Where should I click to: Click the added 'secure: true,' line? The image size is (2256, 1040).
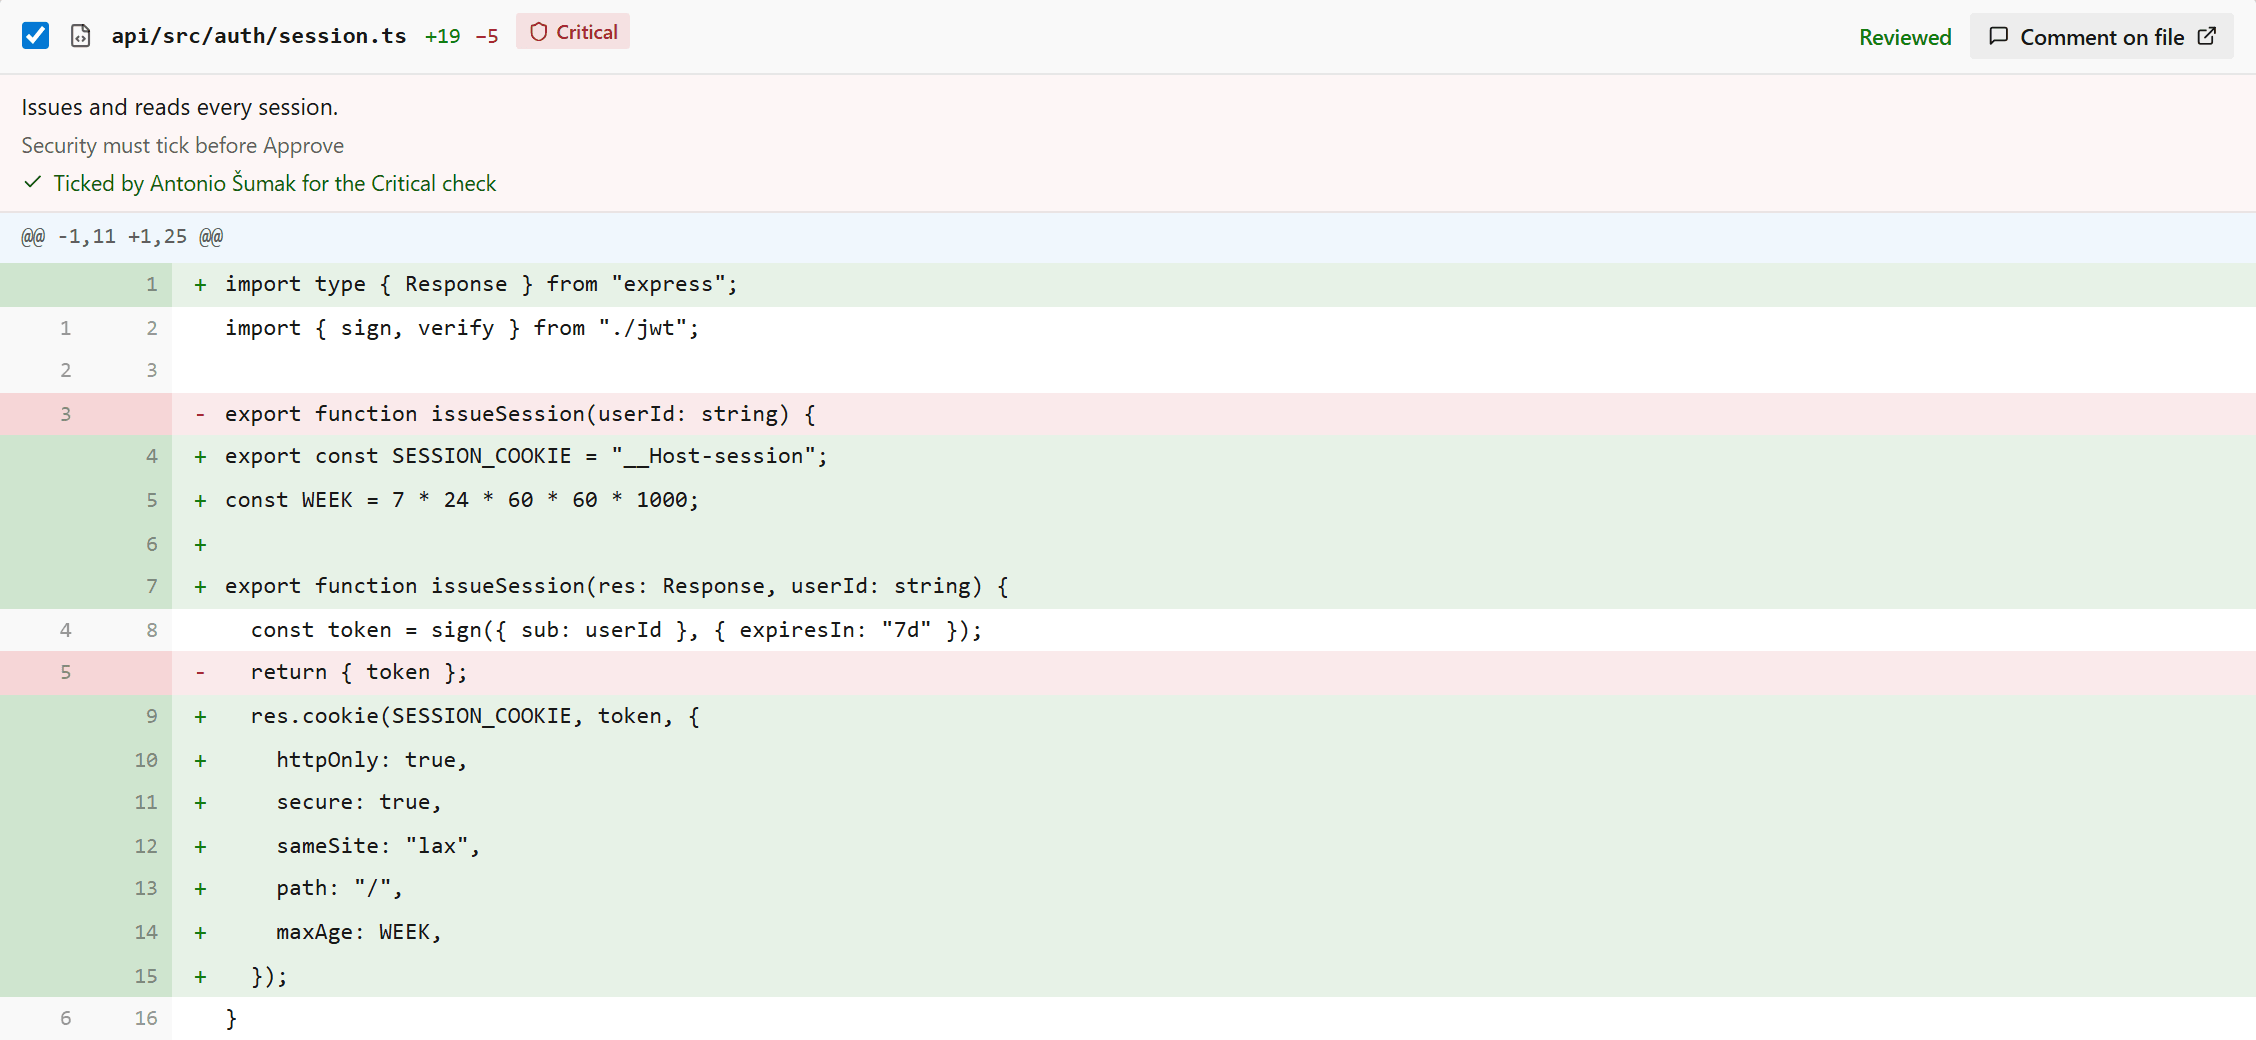point(1128,802)
